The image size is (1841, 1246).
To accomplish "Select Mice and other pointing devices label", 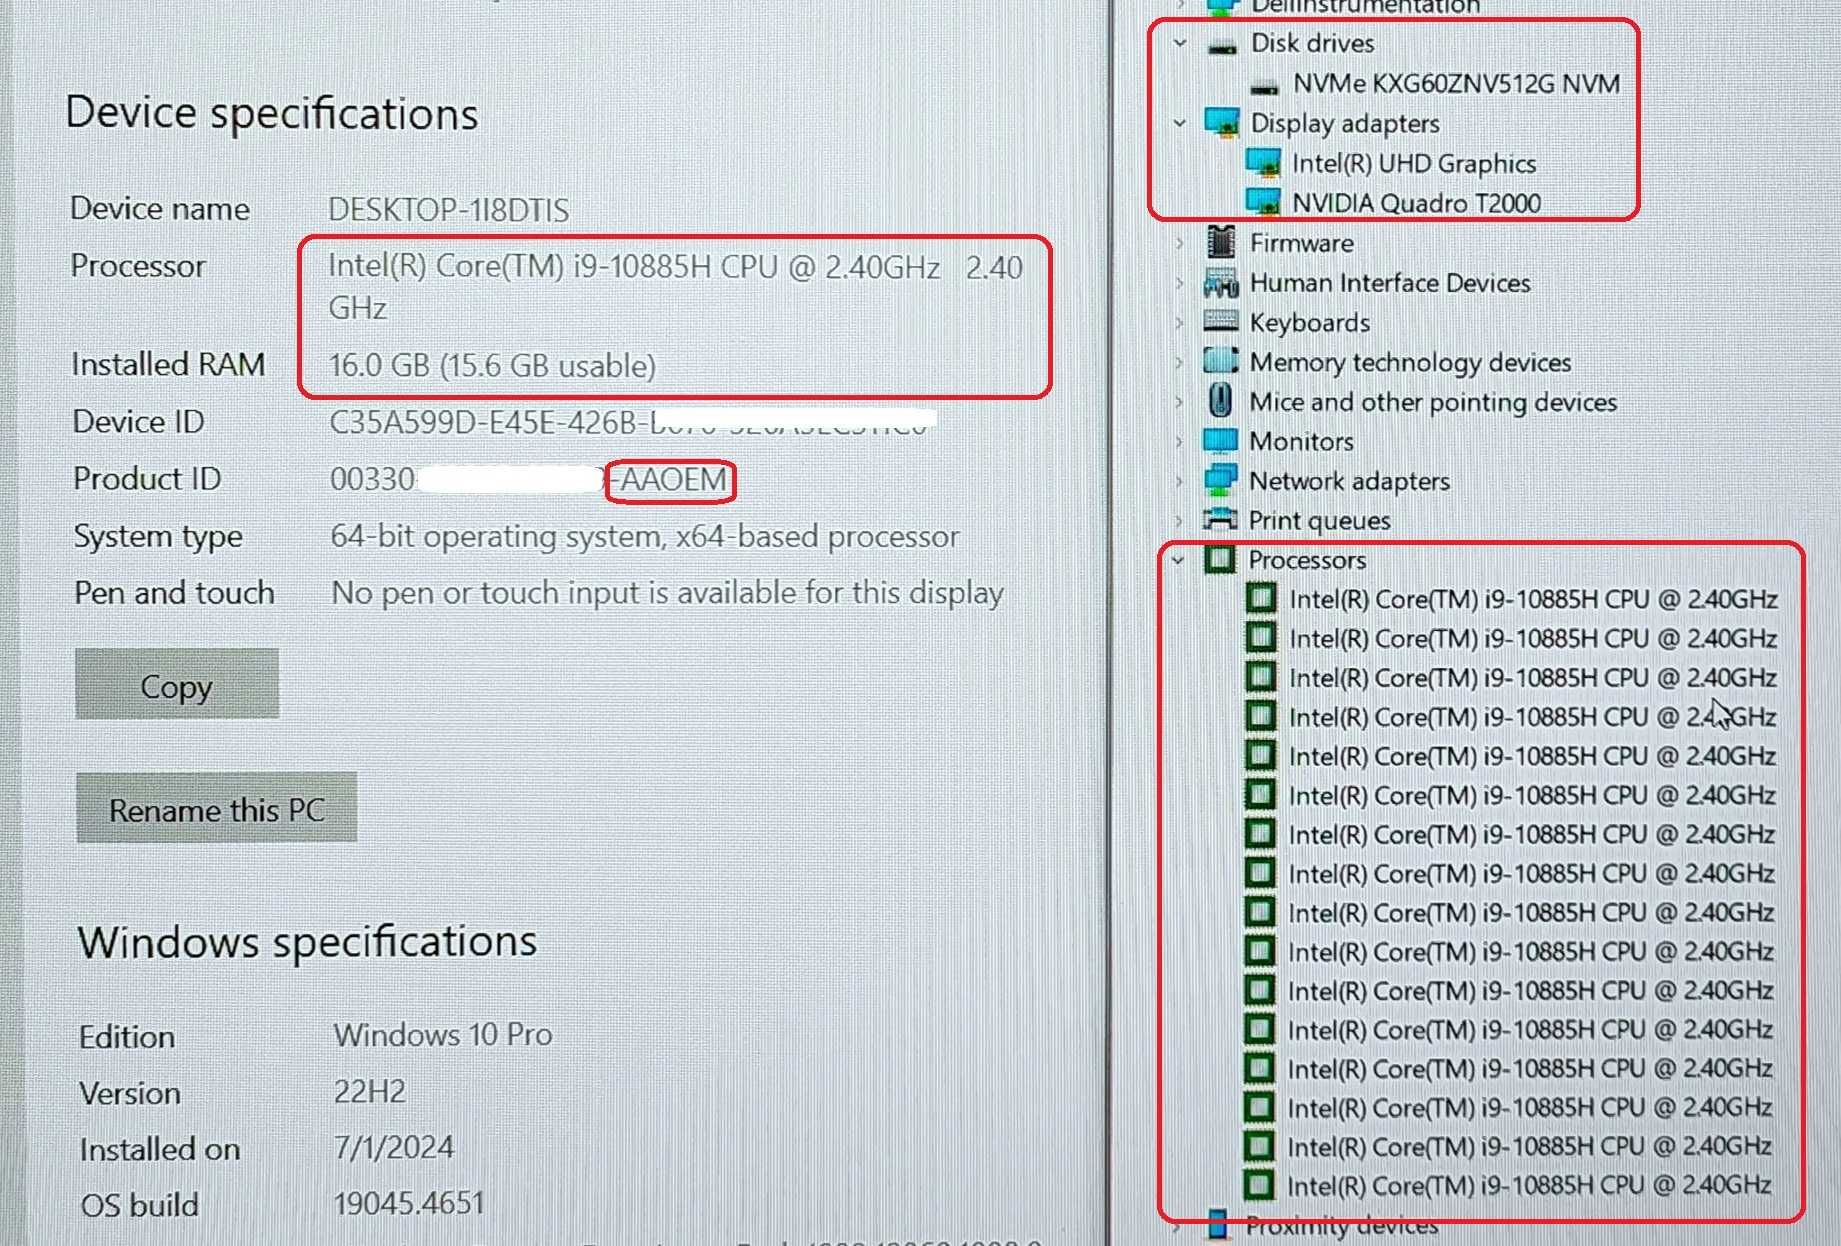I will (x=1433, y=402).
